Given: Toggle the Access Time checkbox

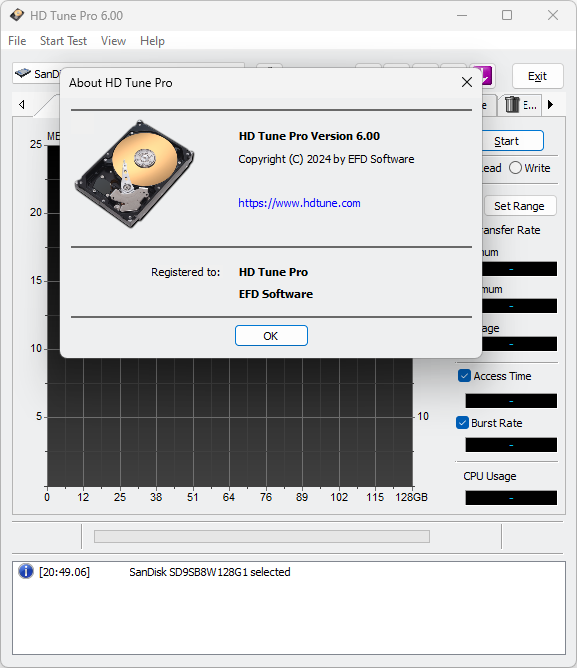Looking at the screenshot, I should click(x=464, y=376).
